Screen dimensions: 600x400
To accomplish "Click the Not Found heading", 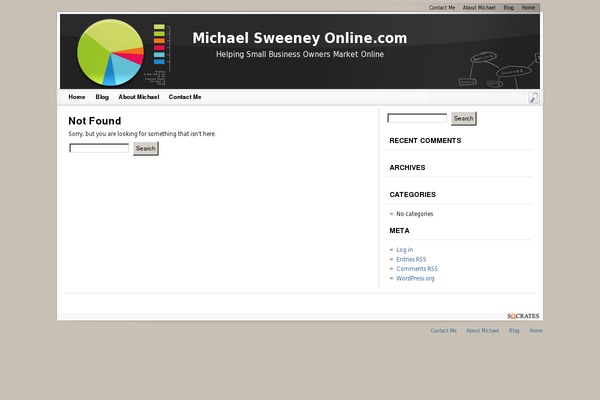I will [95, 121].
